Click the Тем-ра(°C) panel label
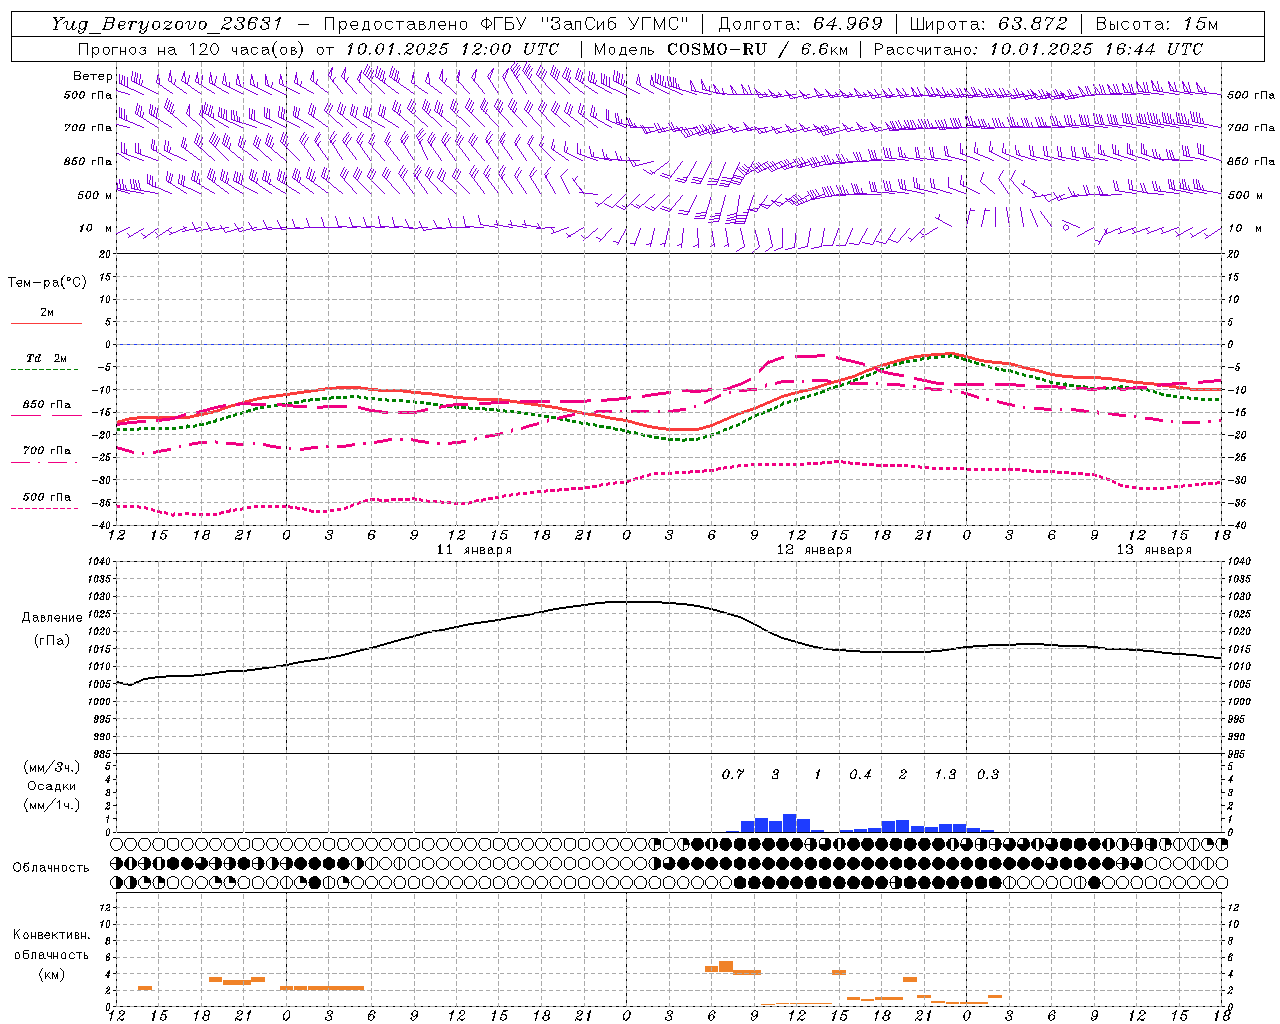The width and height of the screenshot is (1280, 1024). coord(47,283)
